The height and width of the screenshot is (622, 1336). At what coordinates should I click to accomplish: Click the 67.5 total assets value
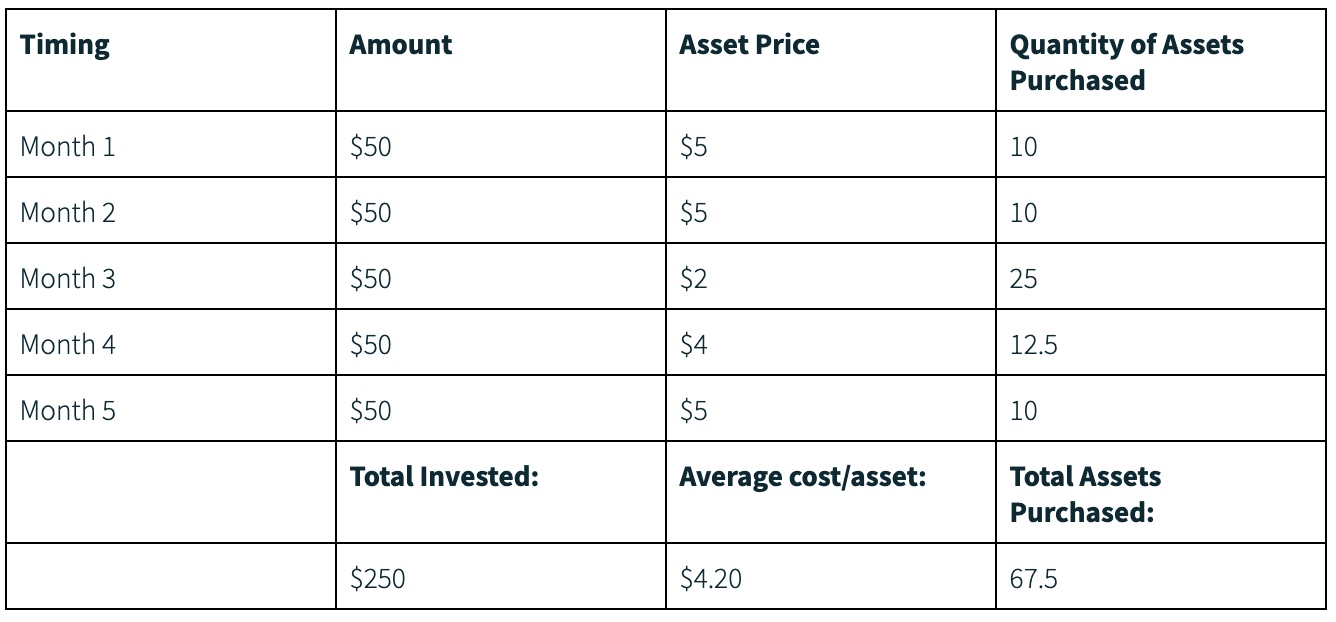pos(1033,577)
